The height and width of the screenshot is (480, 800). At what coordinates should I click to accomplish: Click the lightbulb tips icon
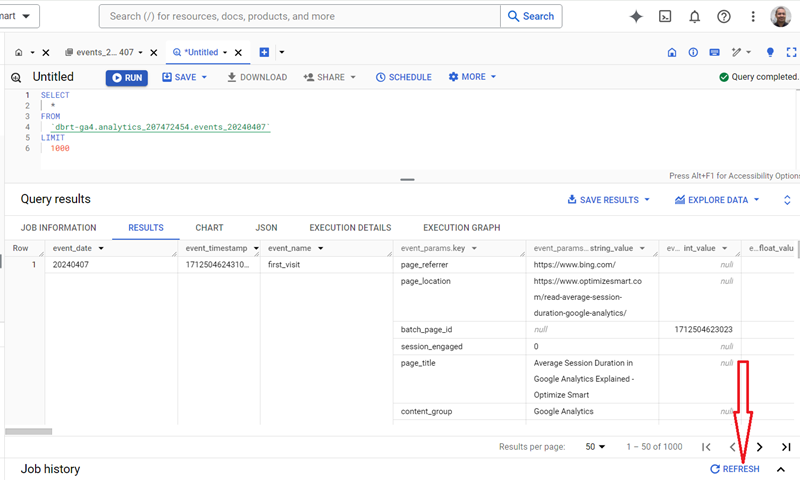(x=770, y=52)
